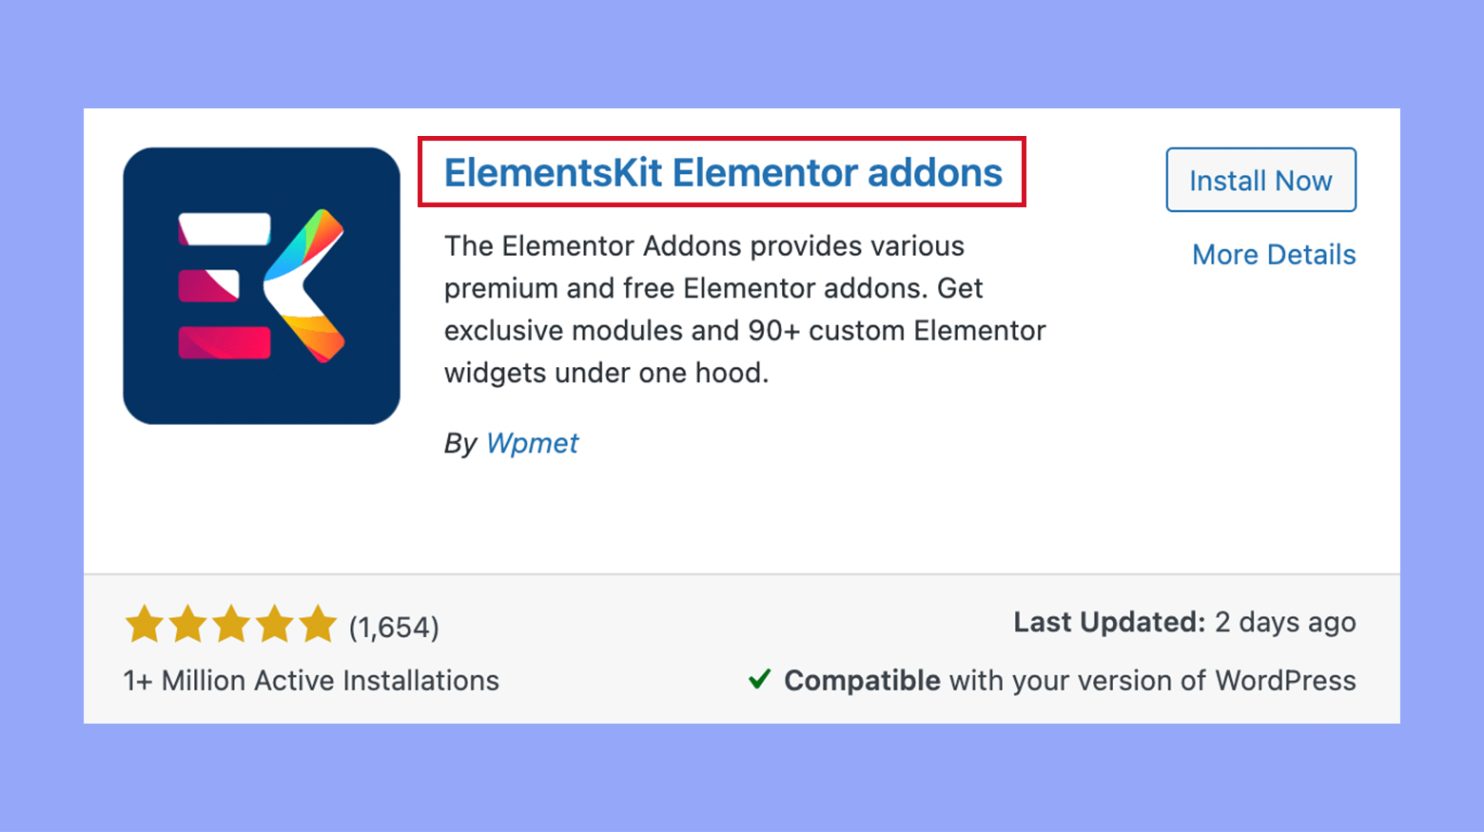Click the 1+ Million Active Installations text
Screen dimensions: 1484x832
[311, 681]
